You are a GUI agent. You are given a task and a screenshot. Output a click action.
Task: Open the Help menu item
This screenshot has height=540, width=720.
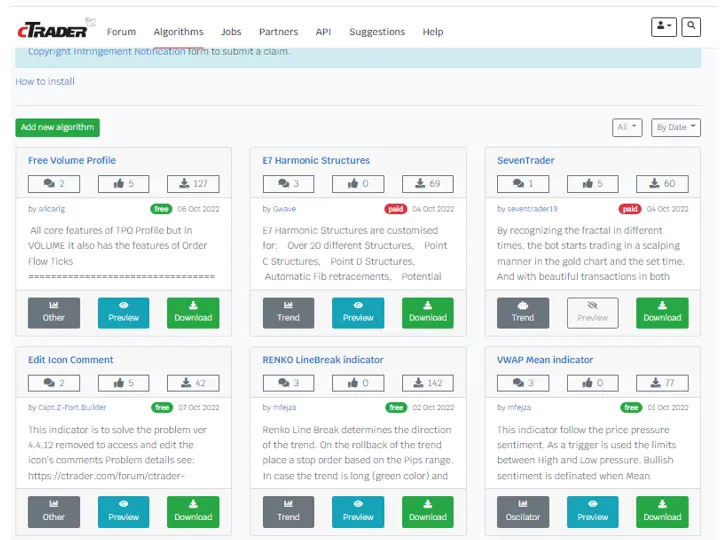tap(433, 32)
